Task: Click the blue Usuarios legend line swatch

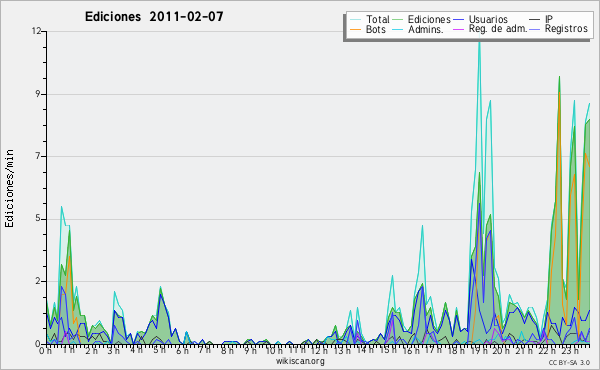Action: 458,20
